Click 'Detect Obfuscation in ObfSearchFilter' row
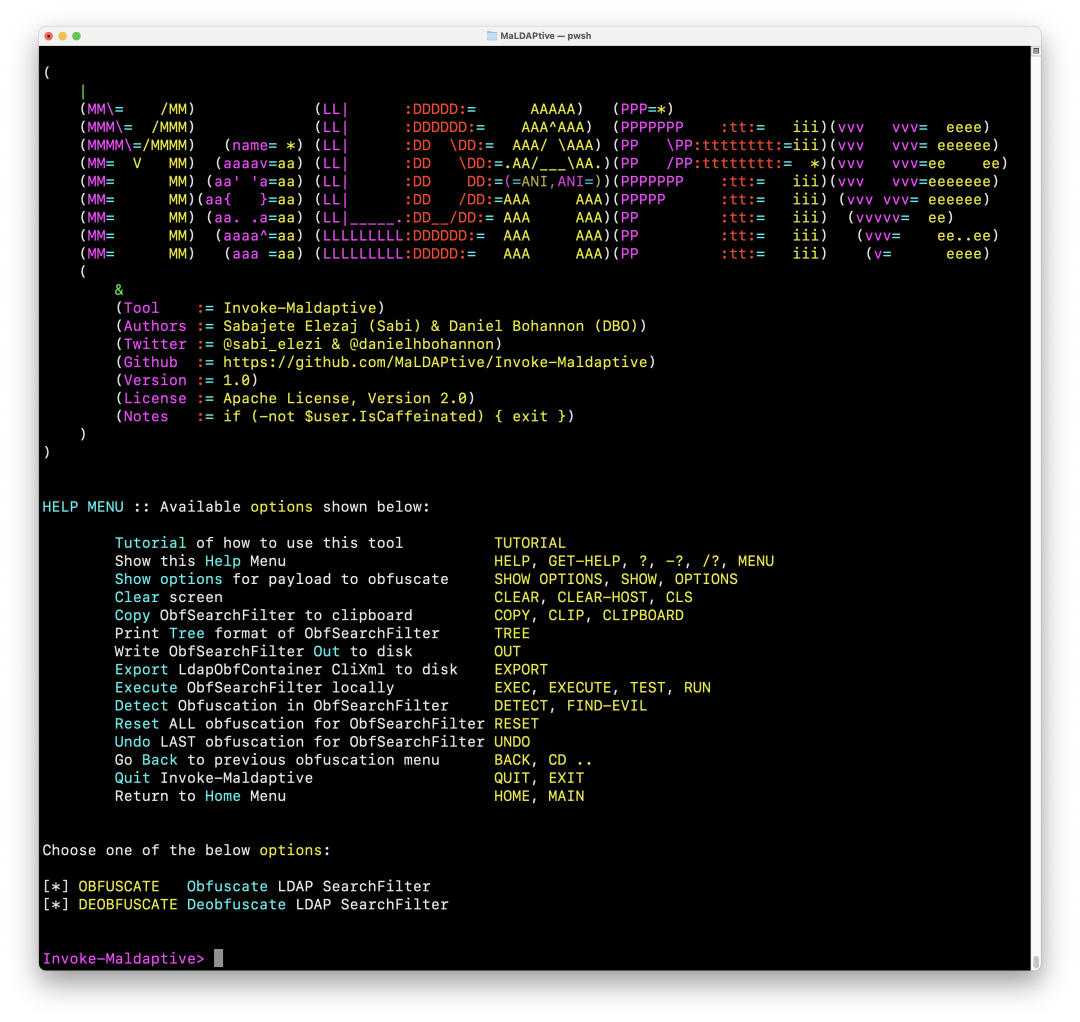Image resolution: width=1080 pixels, height=1022 pixels. tap(282, 706)
